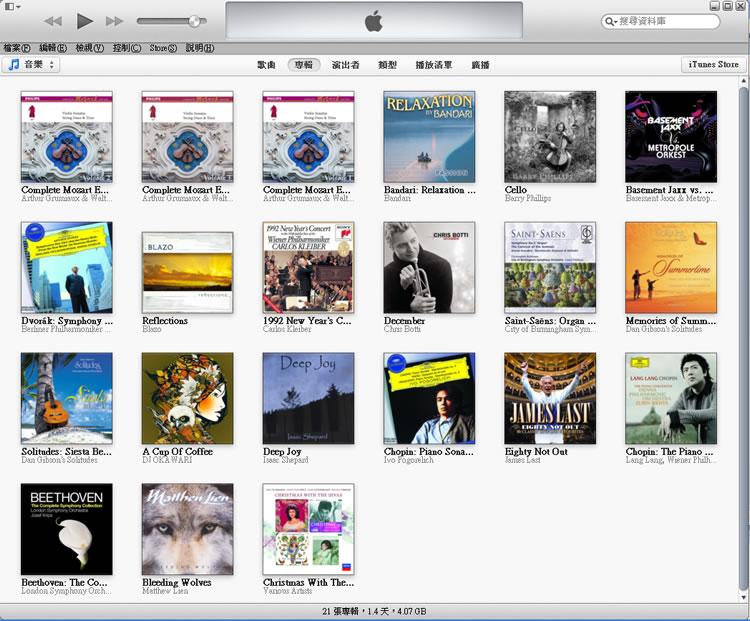Open A Cup Of Coffee album cover

coord(188,399)
